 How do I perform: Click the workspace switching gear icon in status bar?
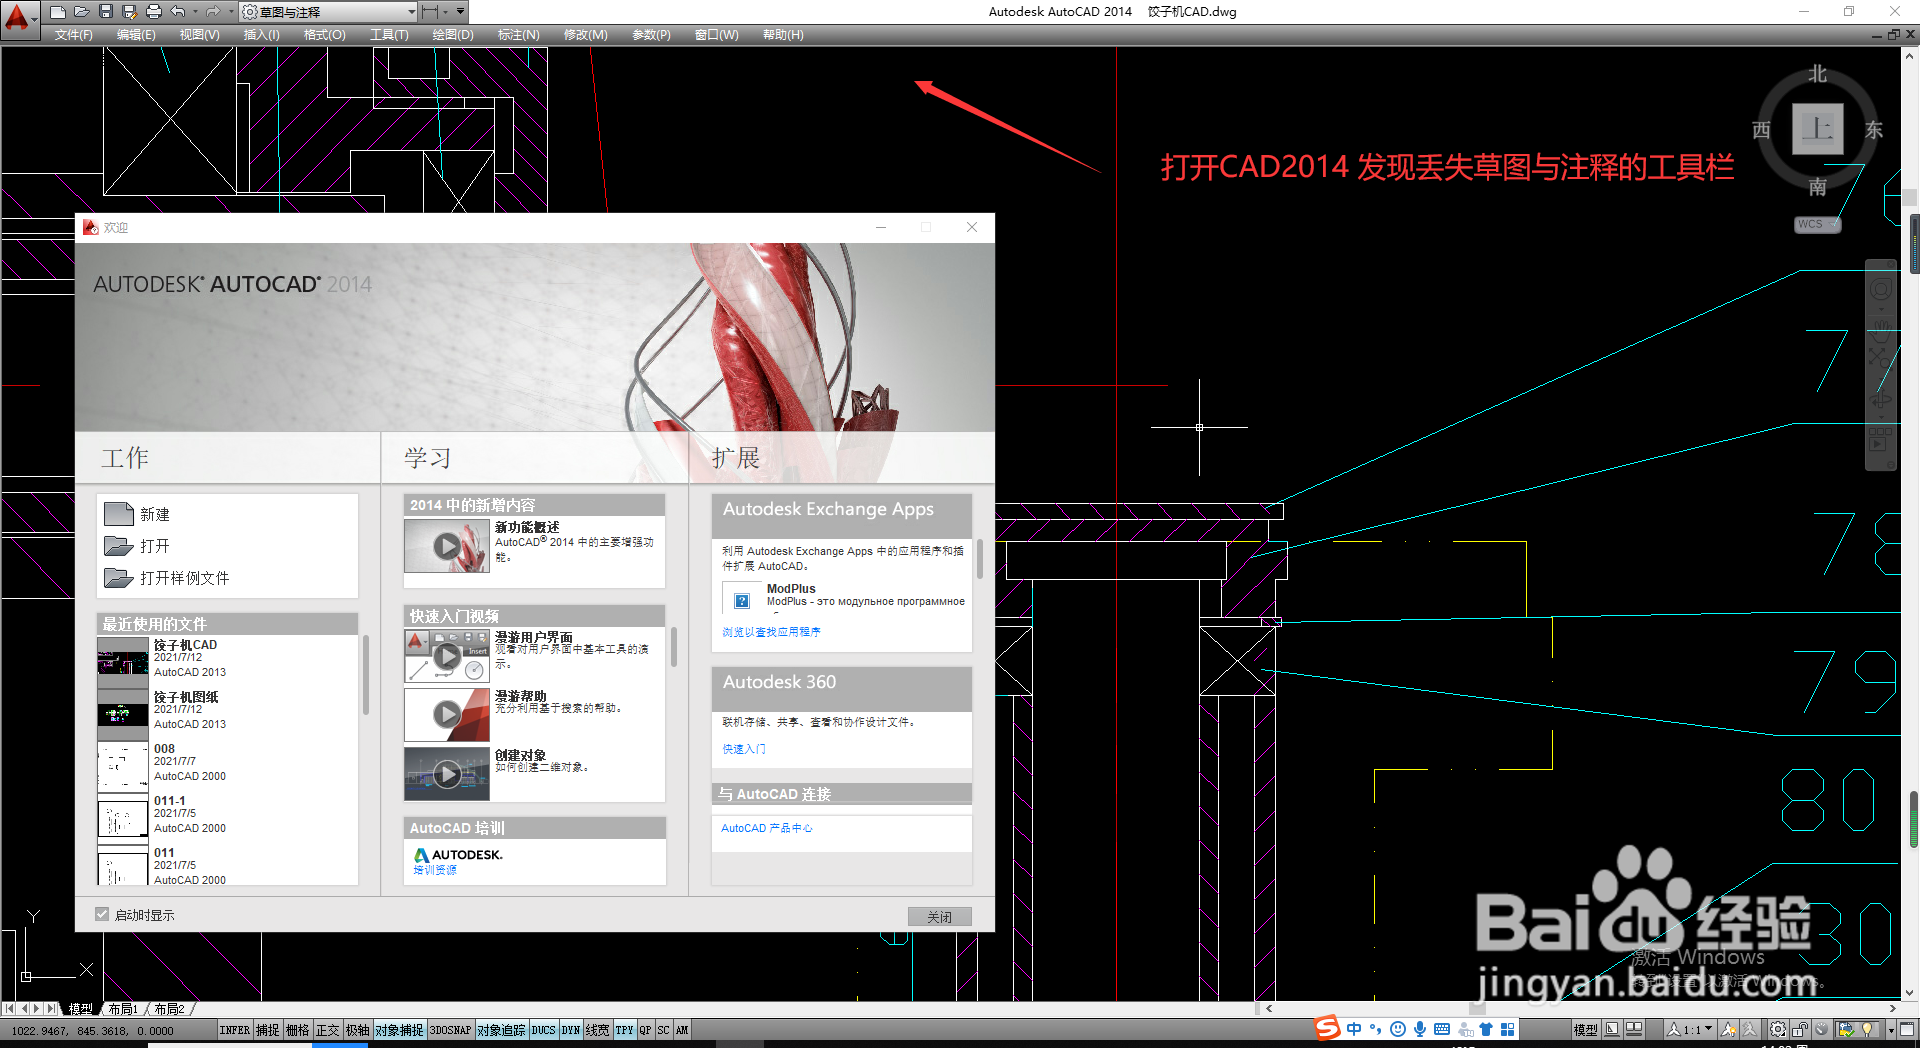1778,1029
